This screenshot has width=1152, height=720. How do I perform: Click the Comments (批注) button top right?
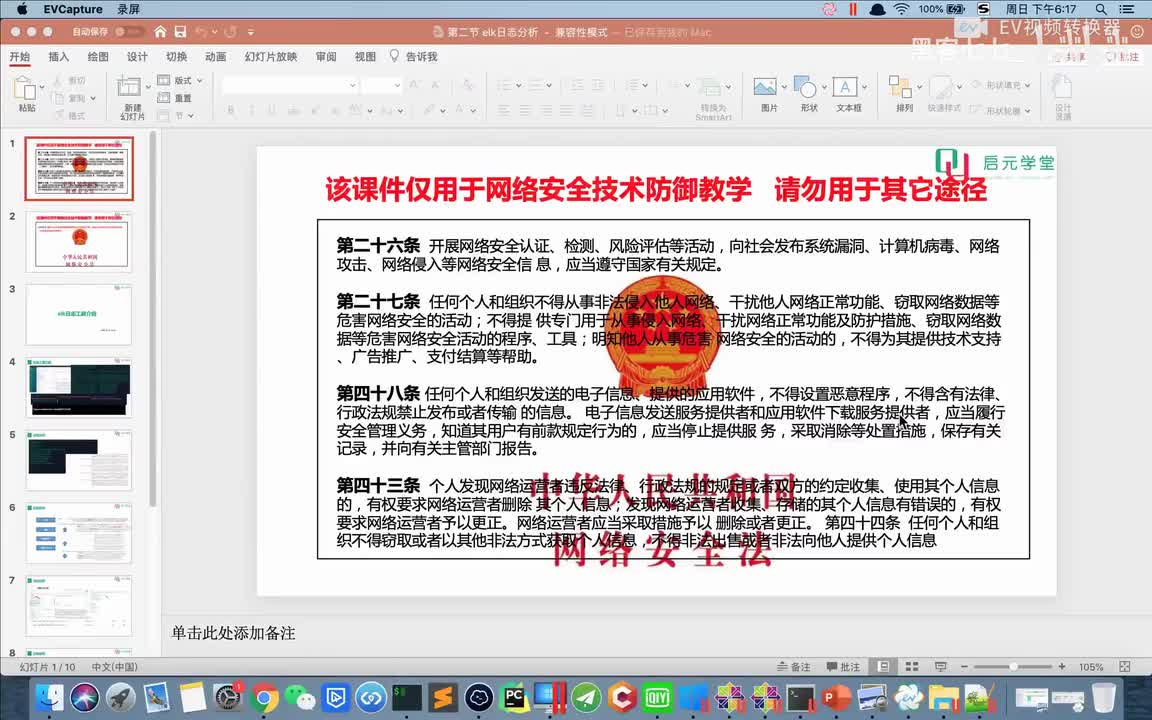pos(1123,57)
